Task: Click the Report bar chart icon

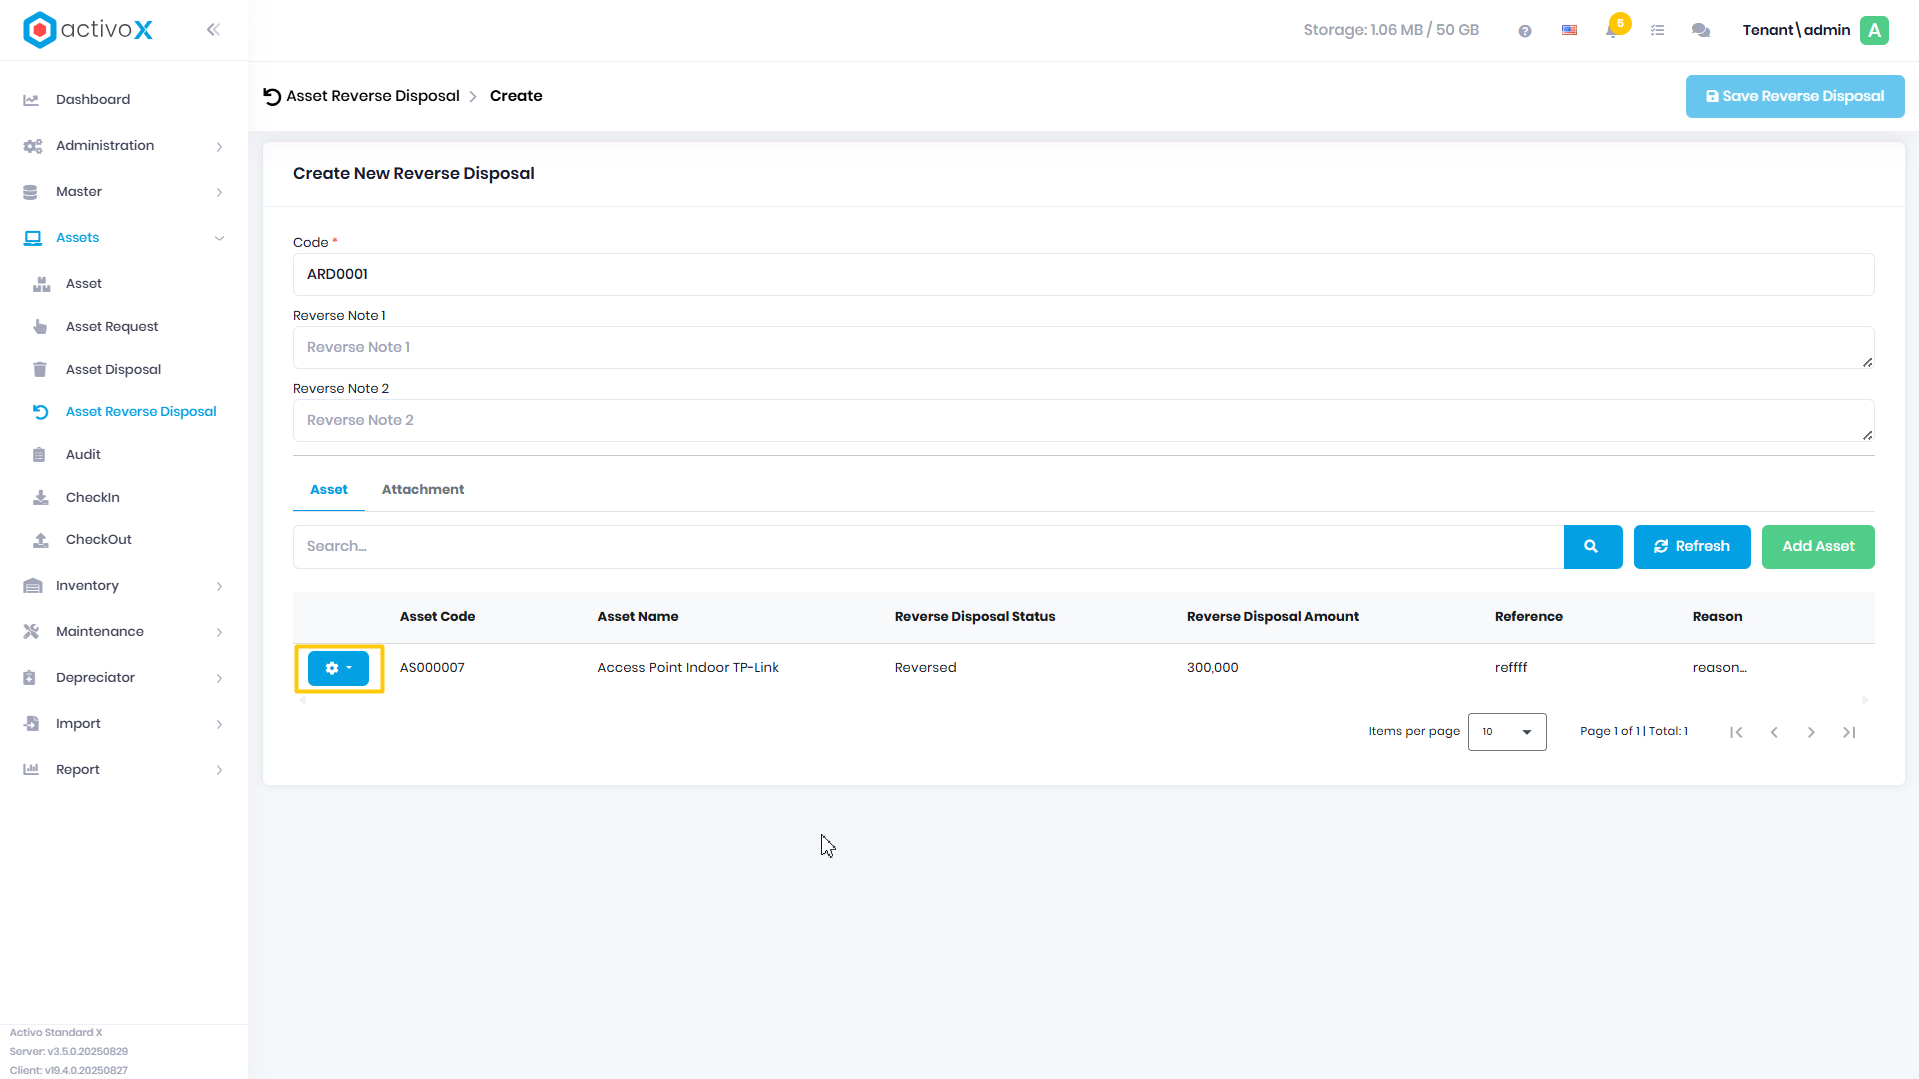Action: 31,770
